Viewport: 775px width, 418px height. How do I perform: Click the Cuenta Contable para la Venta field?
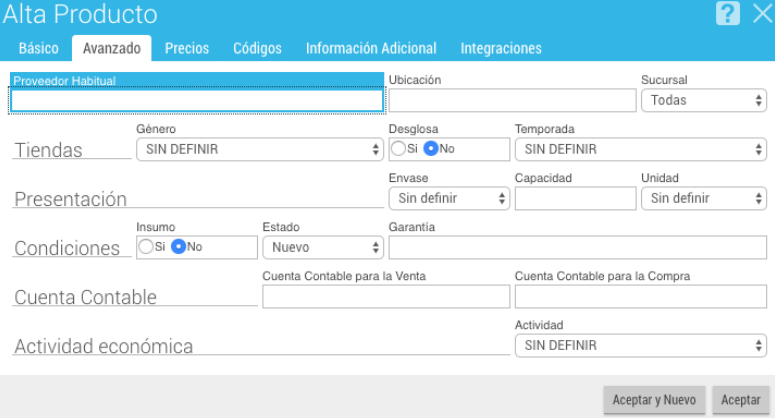tap(386, 296)
